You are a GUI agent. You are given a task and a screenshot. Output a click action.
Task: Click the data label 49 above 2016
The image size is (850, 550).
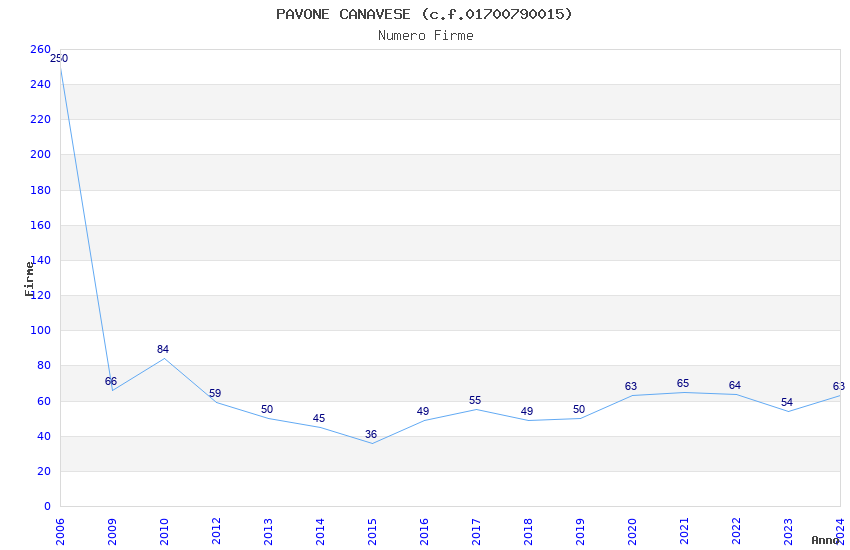pyautogui.click(x=423, y=411)
